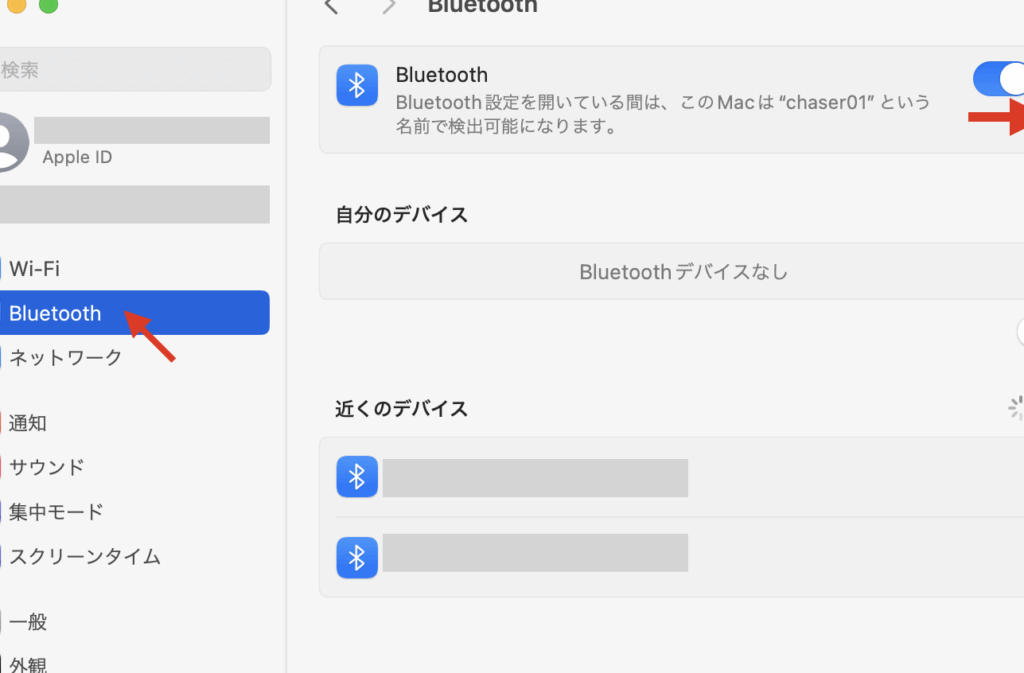1024x673 pixels.
Task: Open 通知 settings in the sidebar
Action: click(x=135, y=423)
